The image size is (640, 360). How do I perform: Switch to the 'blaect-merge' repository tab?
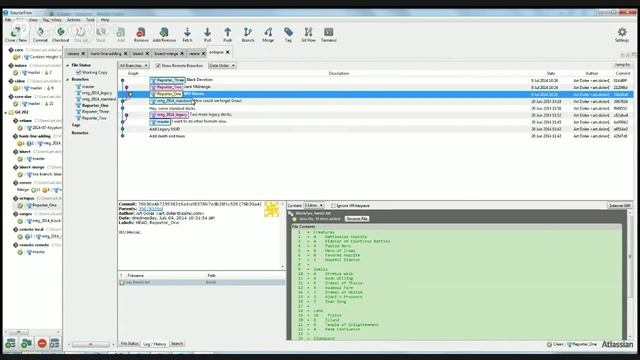166,53
